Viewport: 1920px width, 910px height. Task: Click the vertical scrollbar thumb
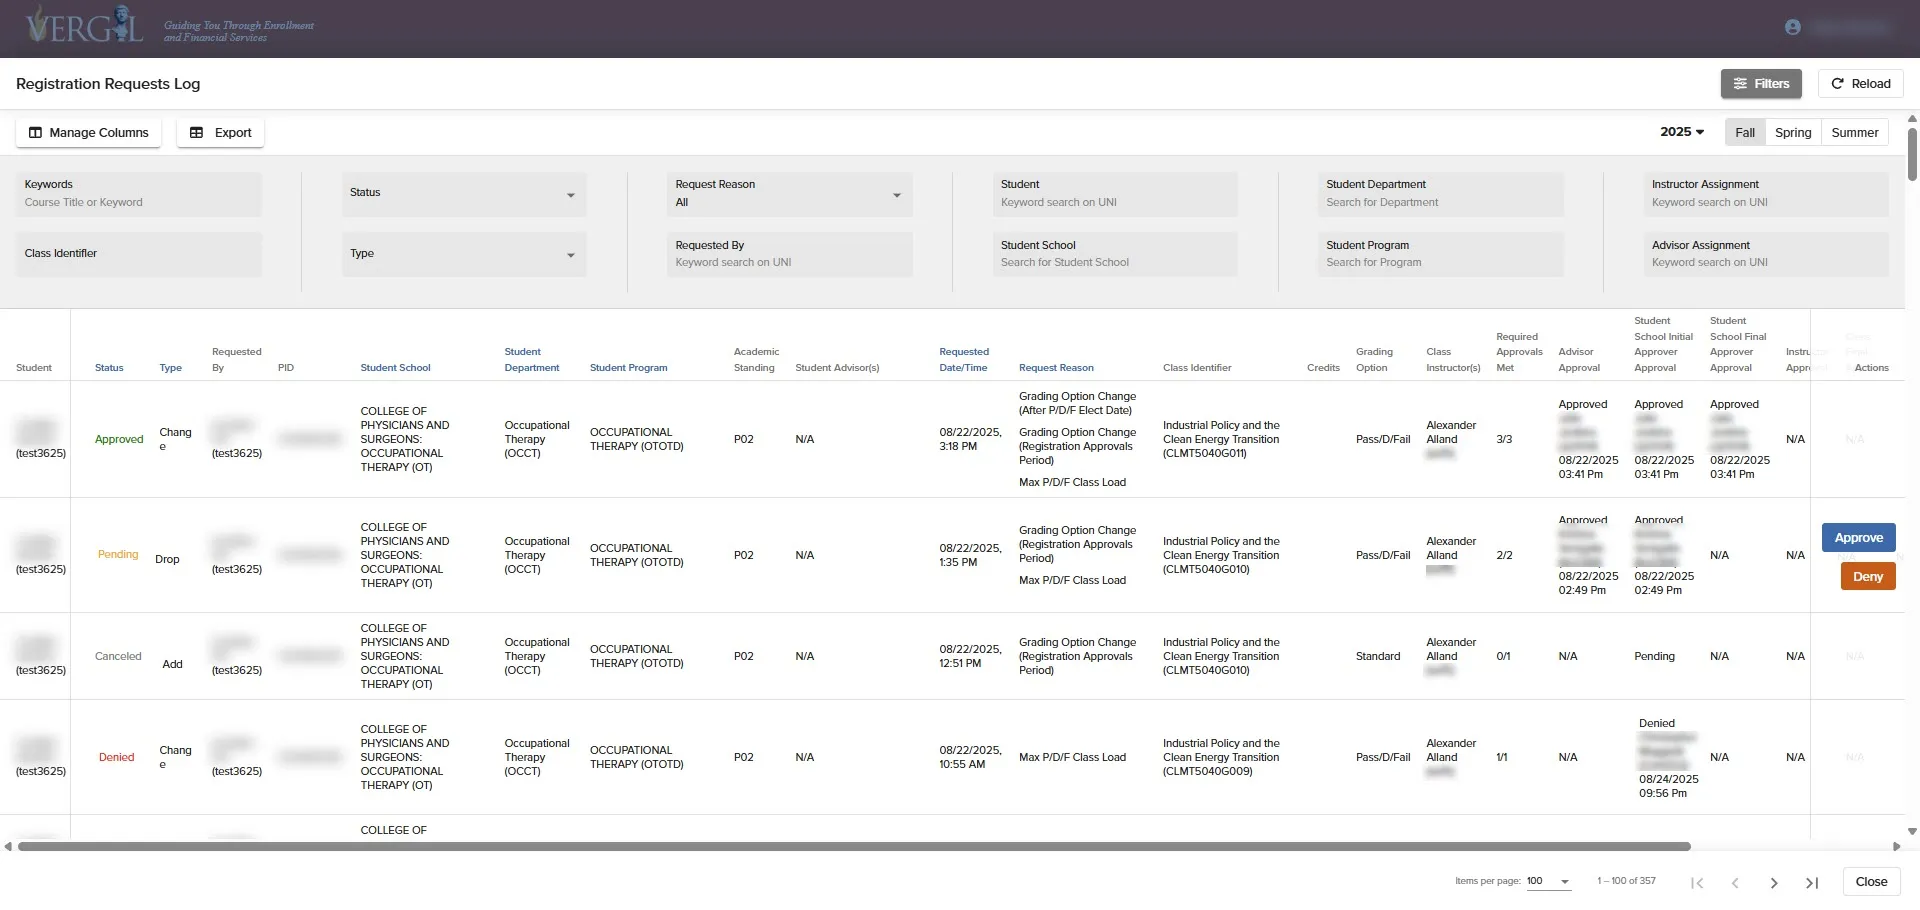(x=1912, y=153)
